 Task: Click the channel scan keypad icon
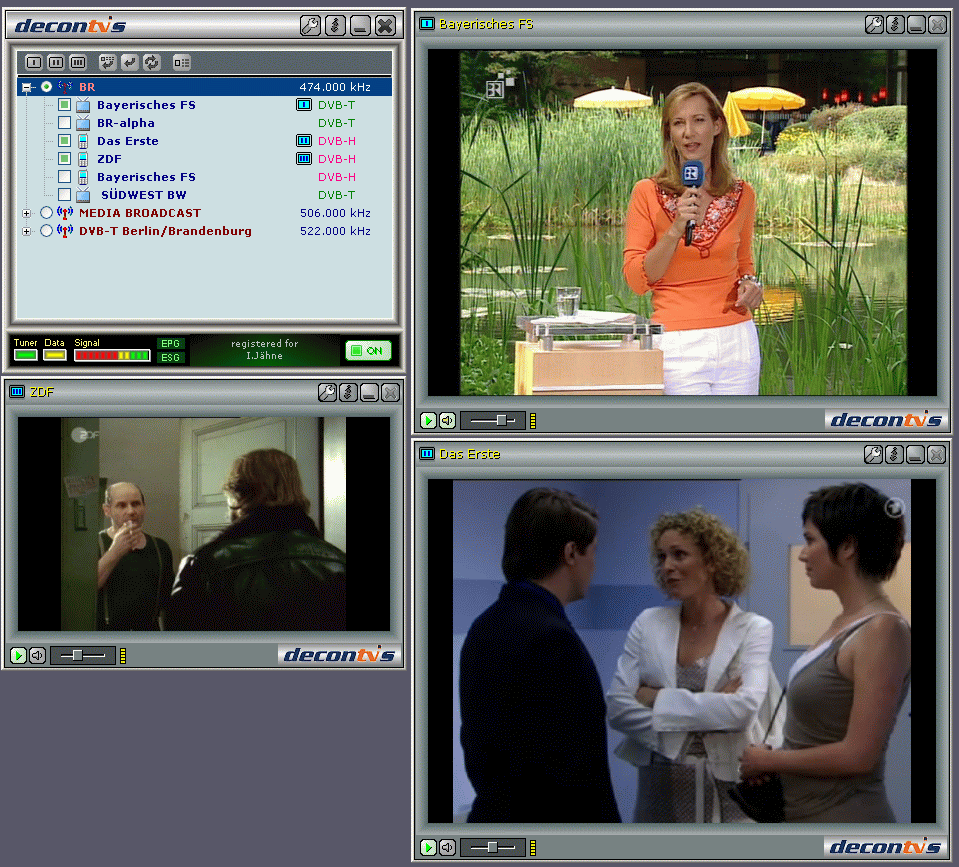(x=107, y=62)
